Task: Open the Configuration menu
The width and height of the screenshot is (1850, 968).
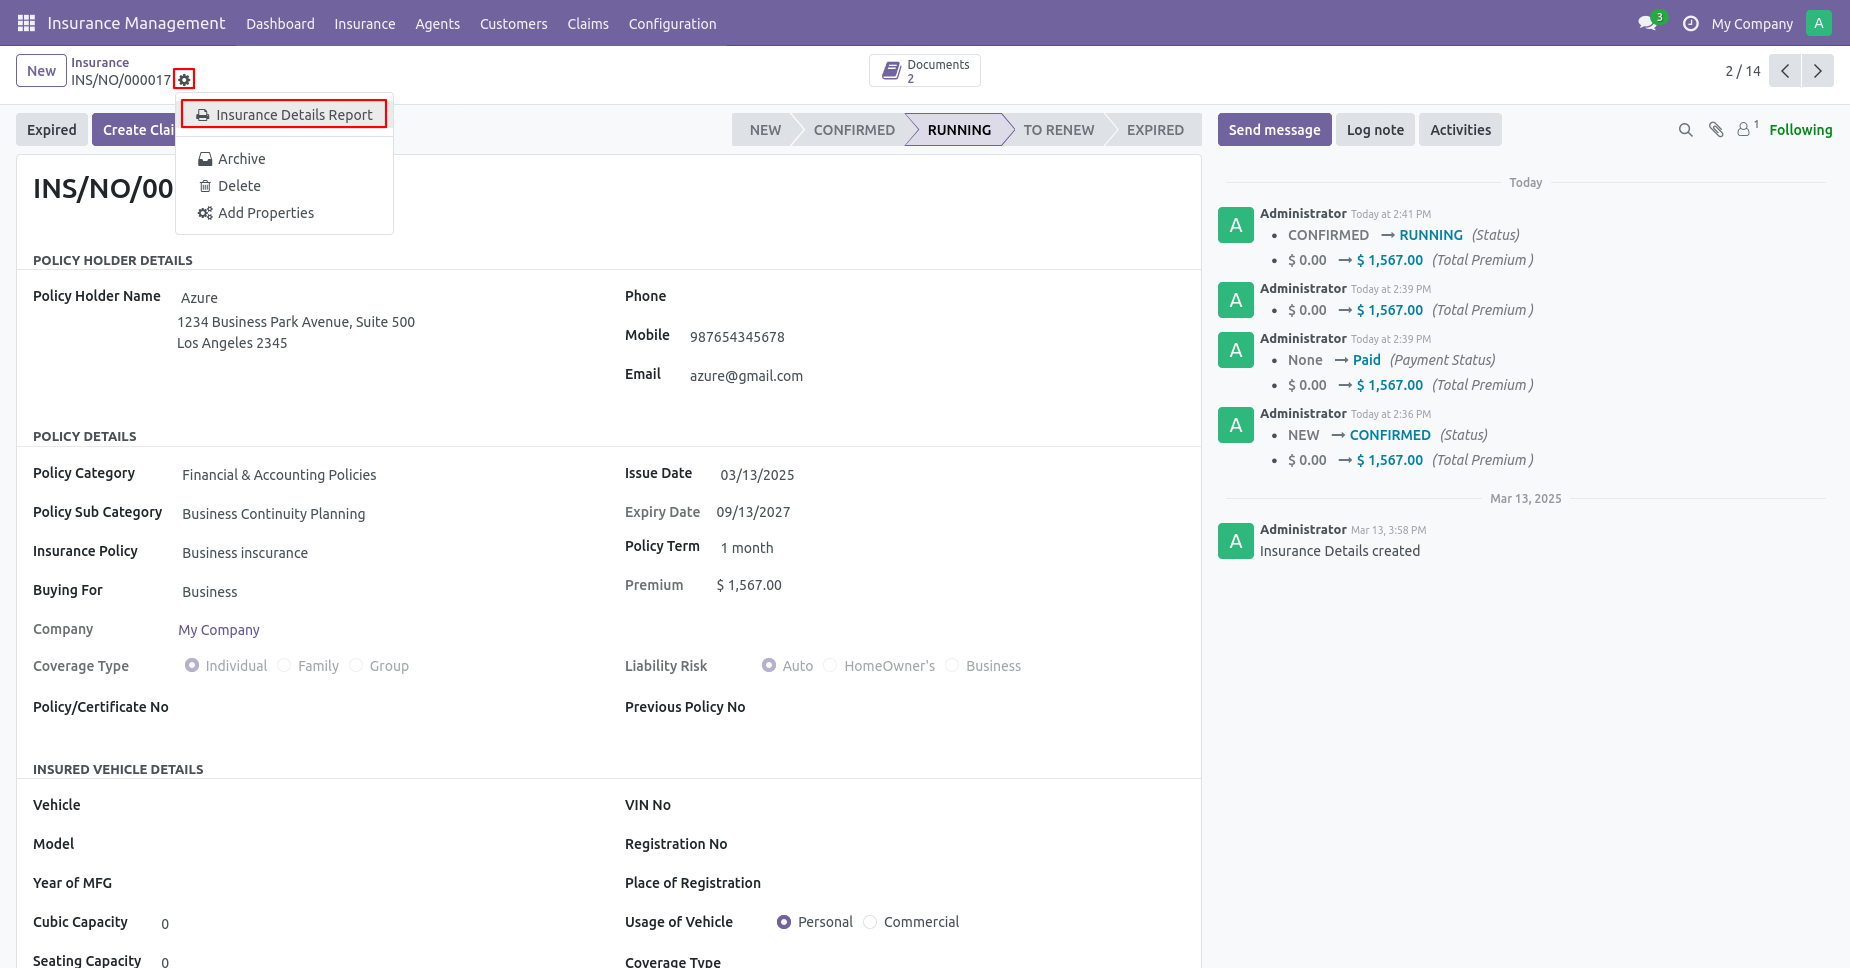Action: coord(672,24)
